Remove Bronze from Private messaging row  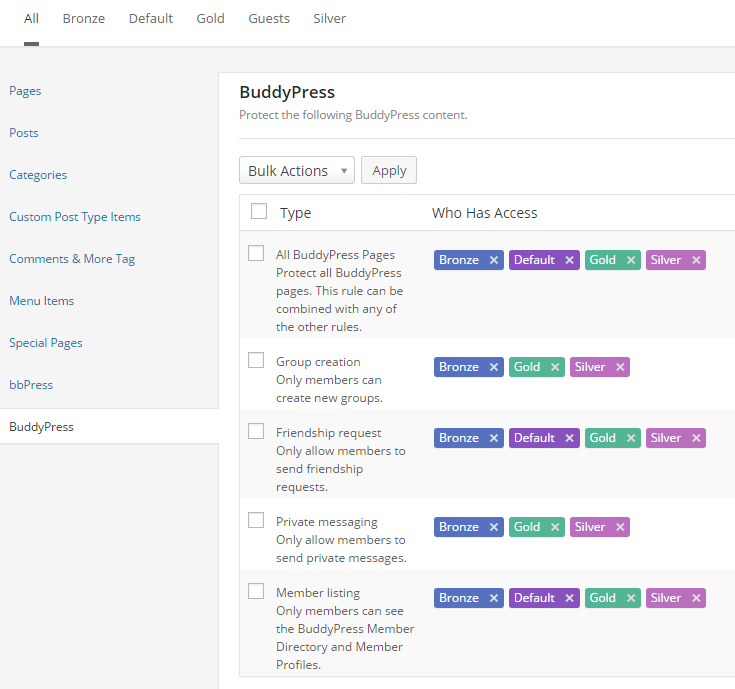tap(494, 527)
